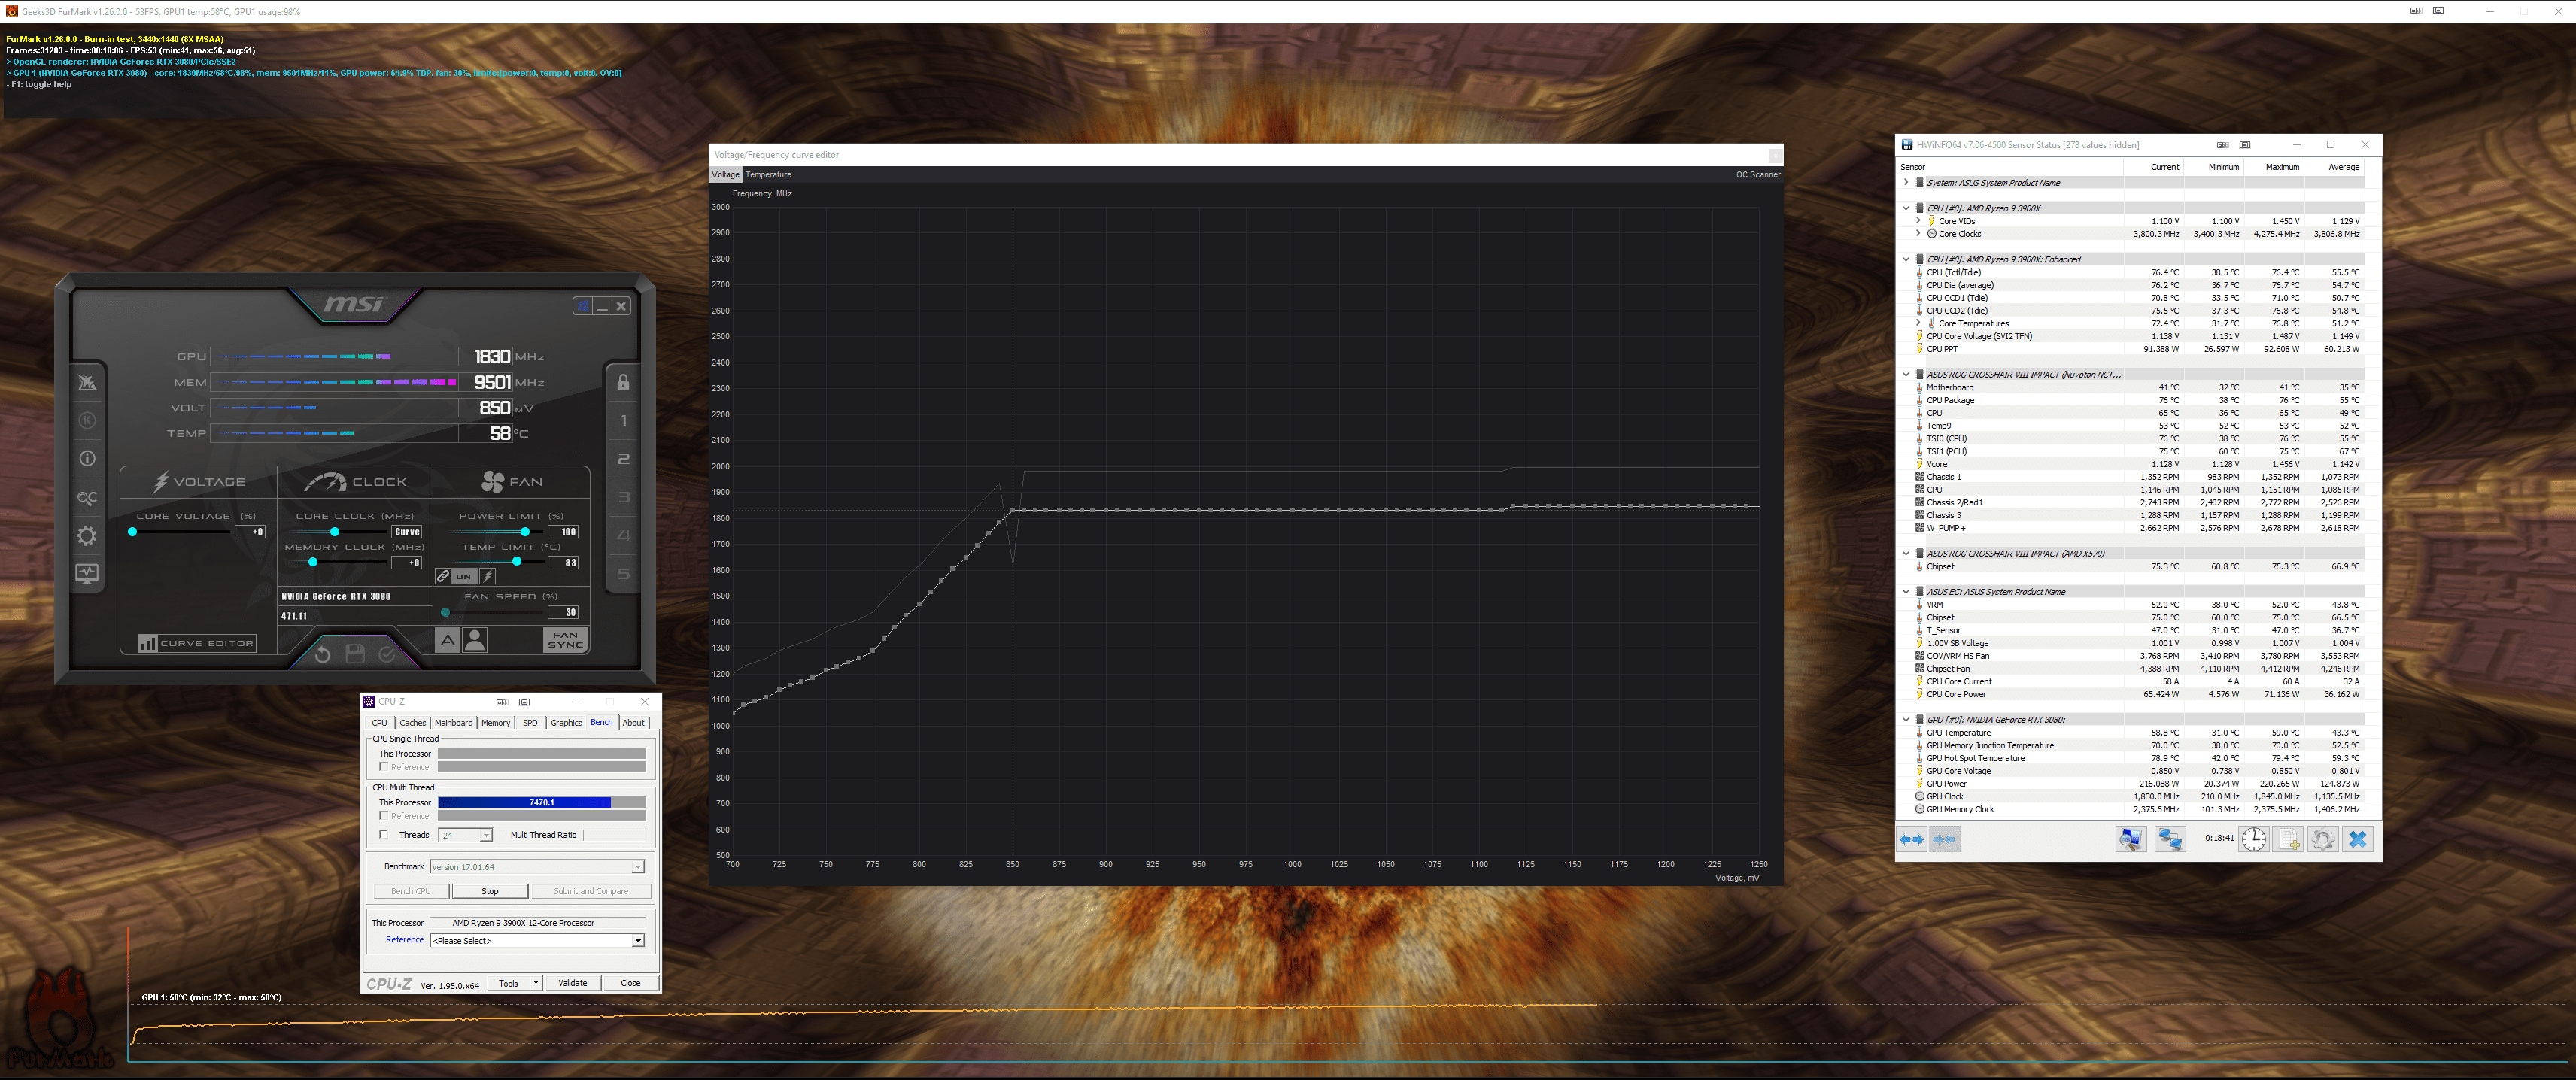Switch to the Temperature tab in curve editor
Viewport: 2576px width, 1080px height.
click(768, 175)
